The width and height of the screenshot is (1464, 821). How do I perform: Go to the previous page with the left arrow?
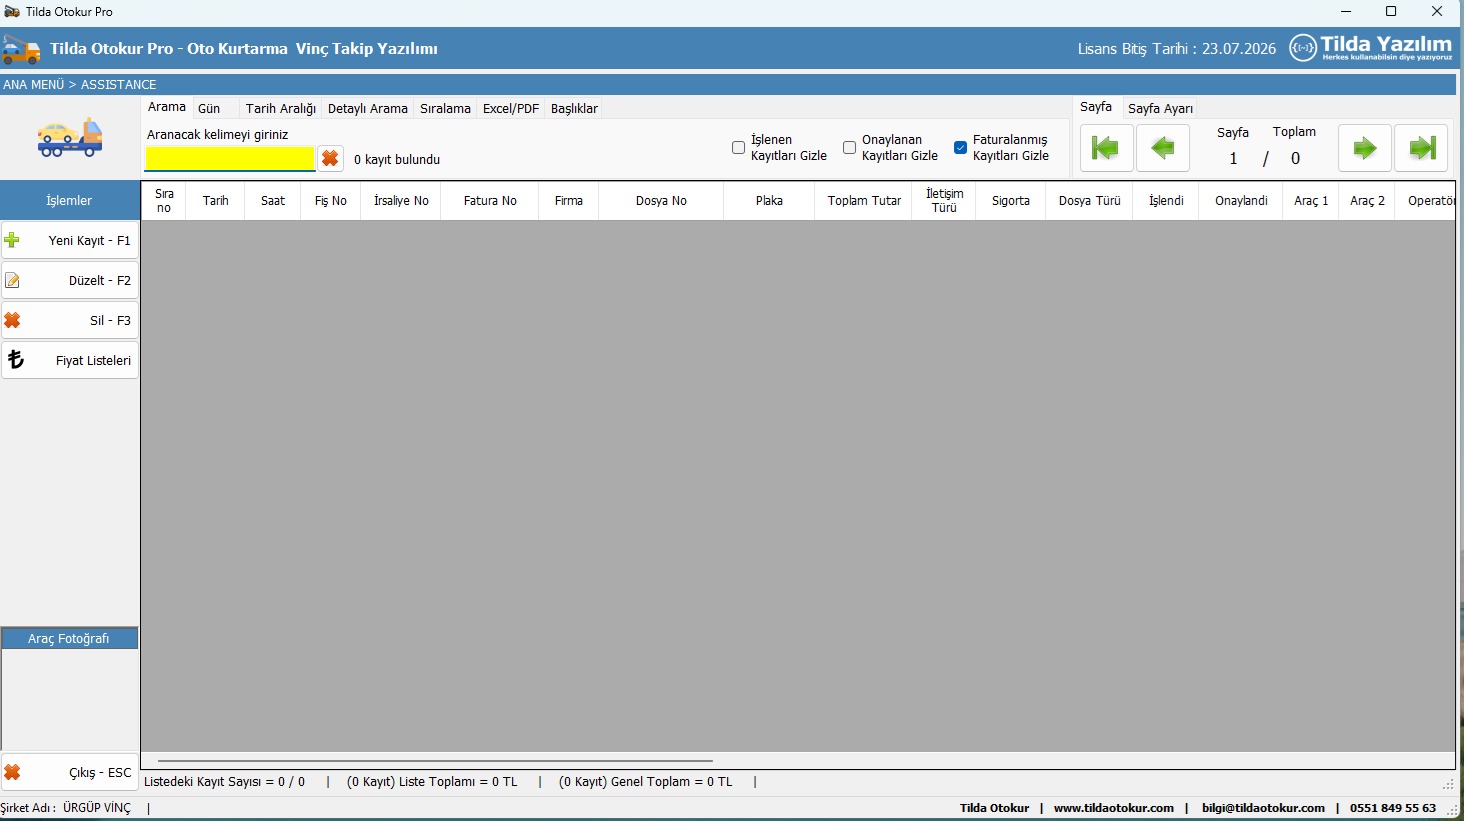(x=1162, y=149)
